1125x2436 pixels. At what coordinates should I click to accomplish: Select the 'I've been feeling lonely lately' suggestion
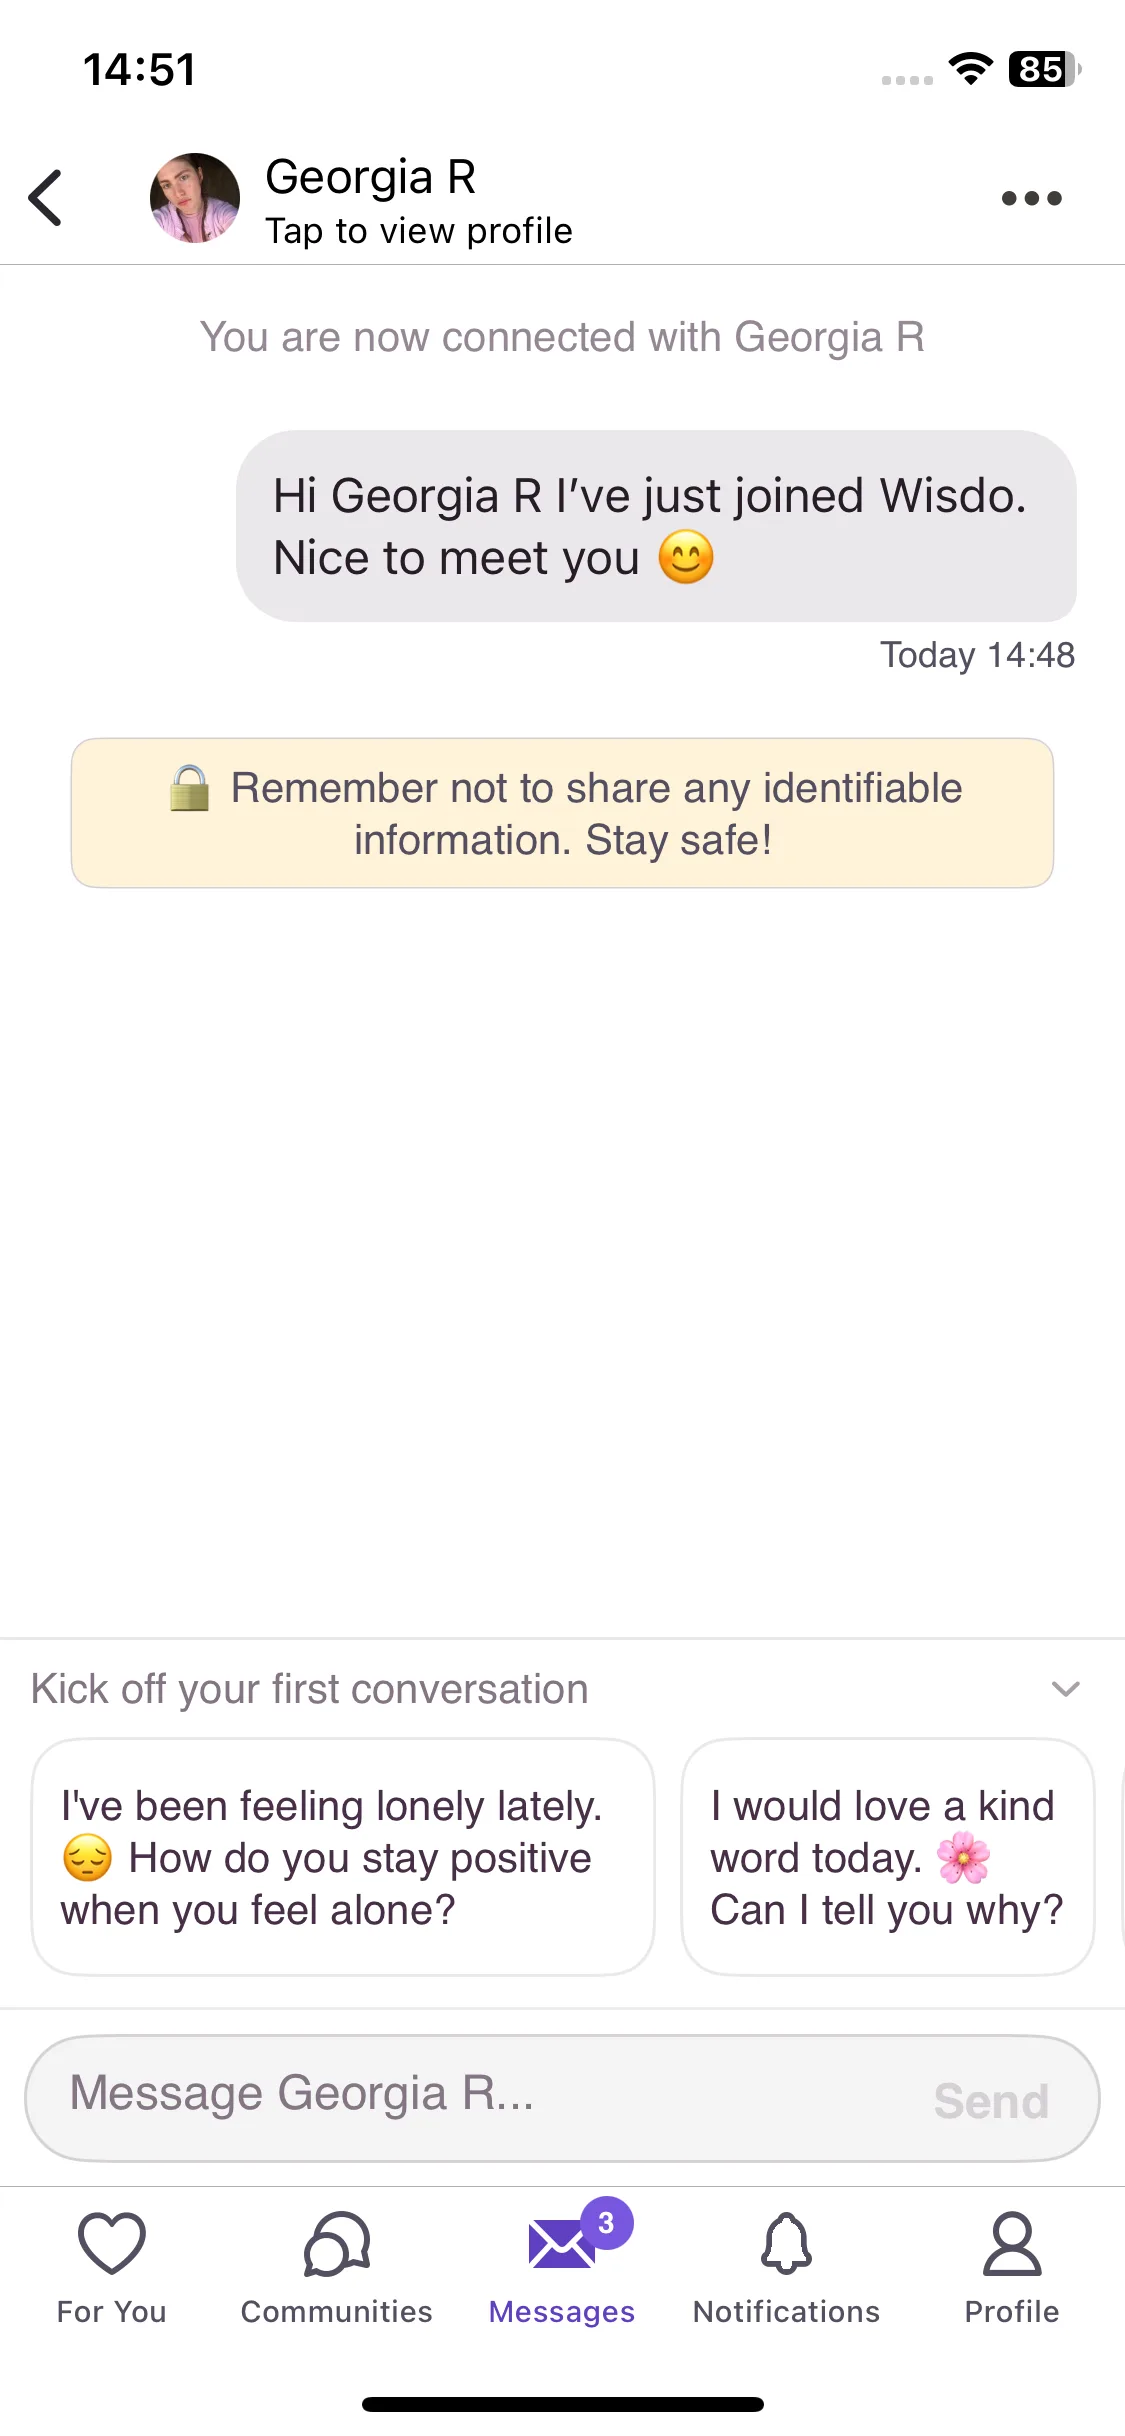(x=343, y=1857)
